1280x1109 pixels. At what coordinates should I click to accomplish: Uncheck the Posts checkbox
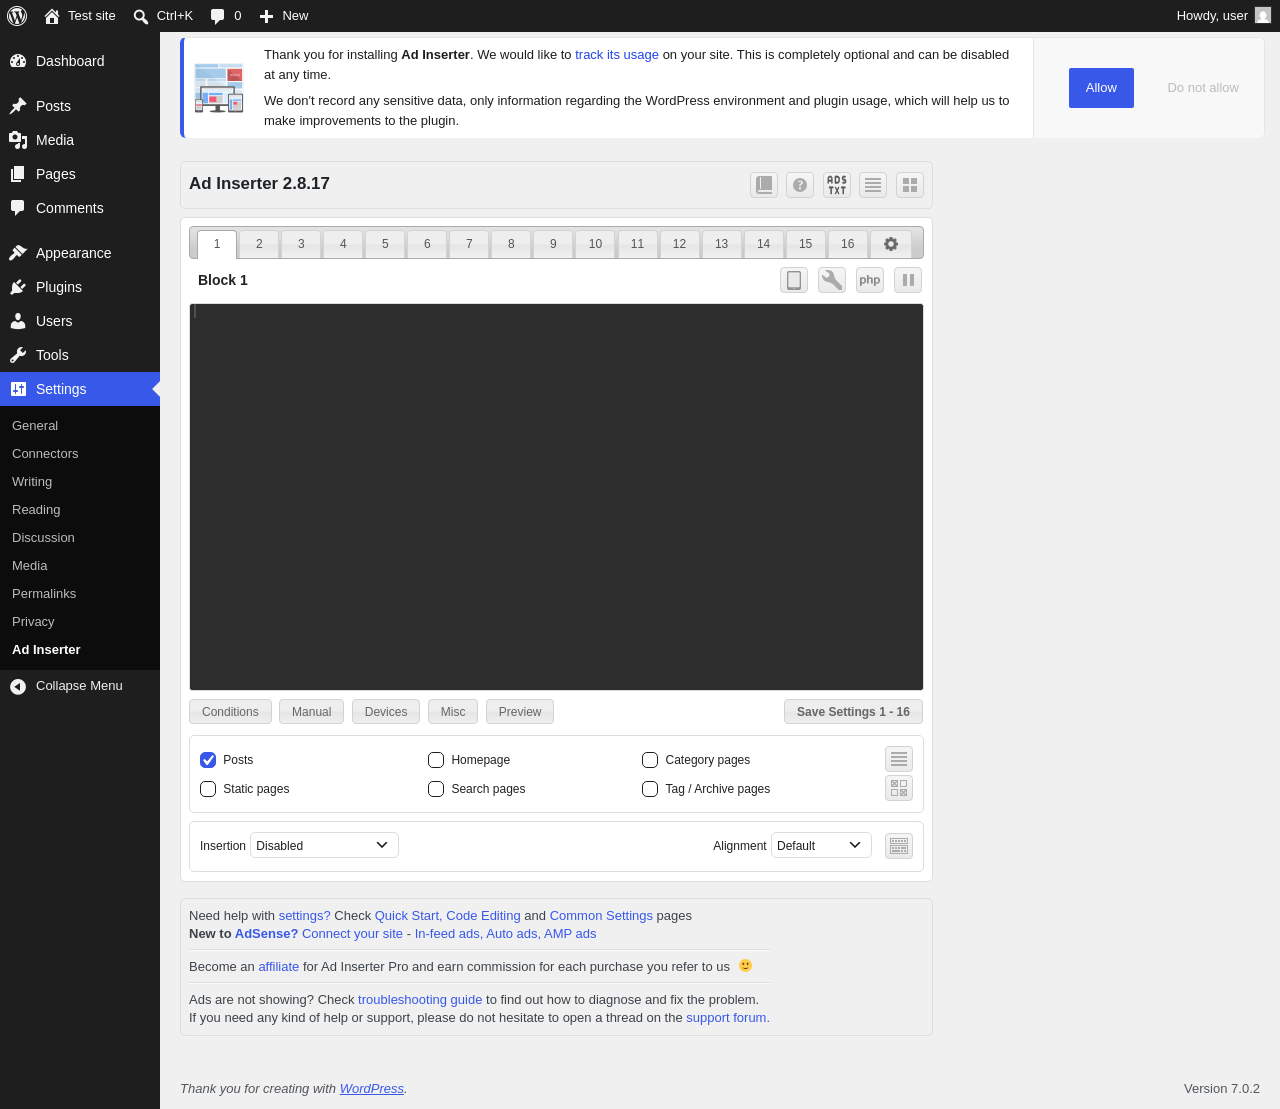coord(208,760)
